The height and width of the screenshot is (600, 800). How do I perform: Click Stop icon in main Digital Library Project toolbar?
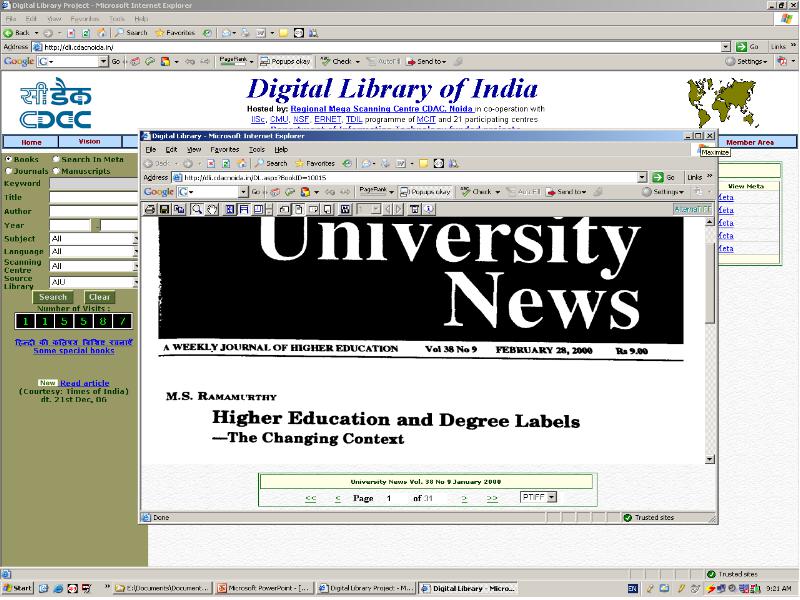pos(71,33)
